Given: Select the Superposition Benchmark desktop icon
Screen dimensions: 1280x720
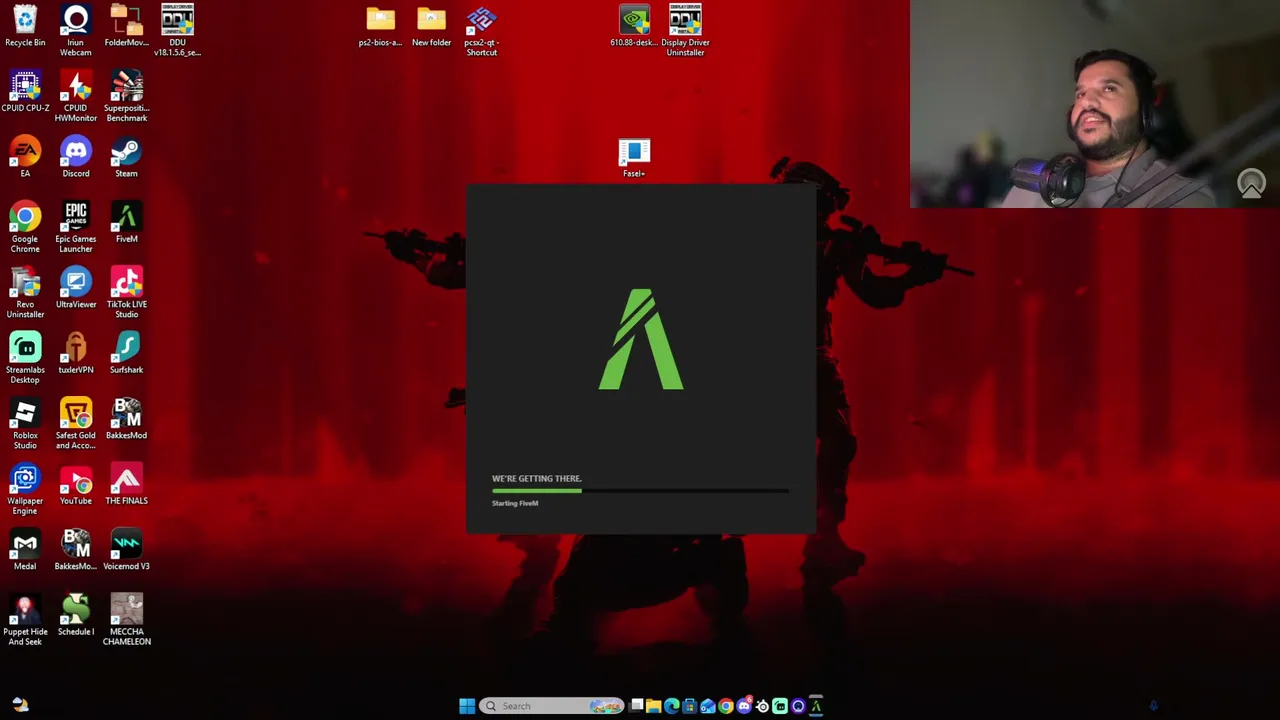Looking at the screenshot, I should coord(126,96).
